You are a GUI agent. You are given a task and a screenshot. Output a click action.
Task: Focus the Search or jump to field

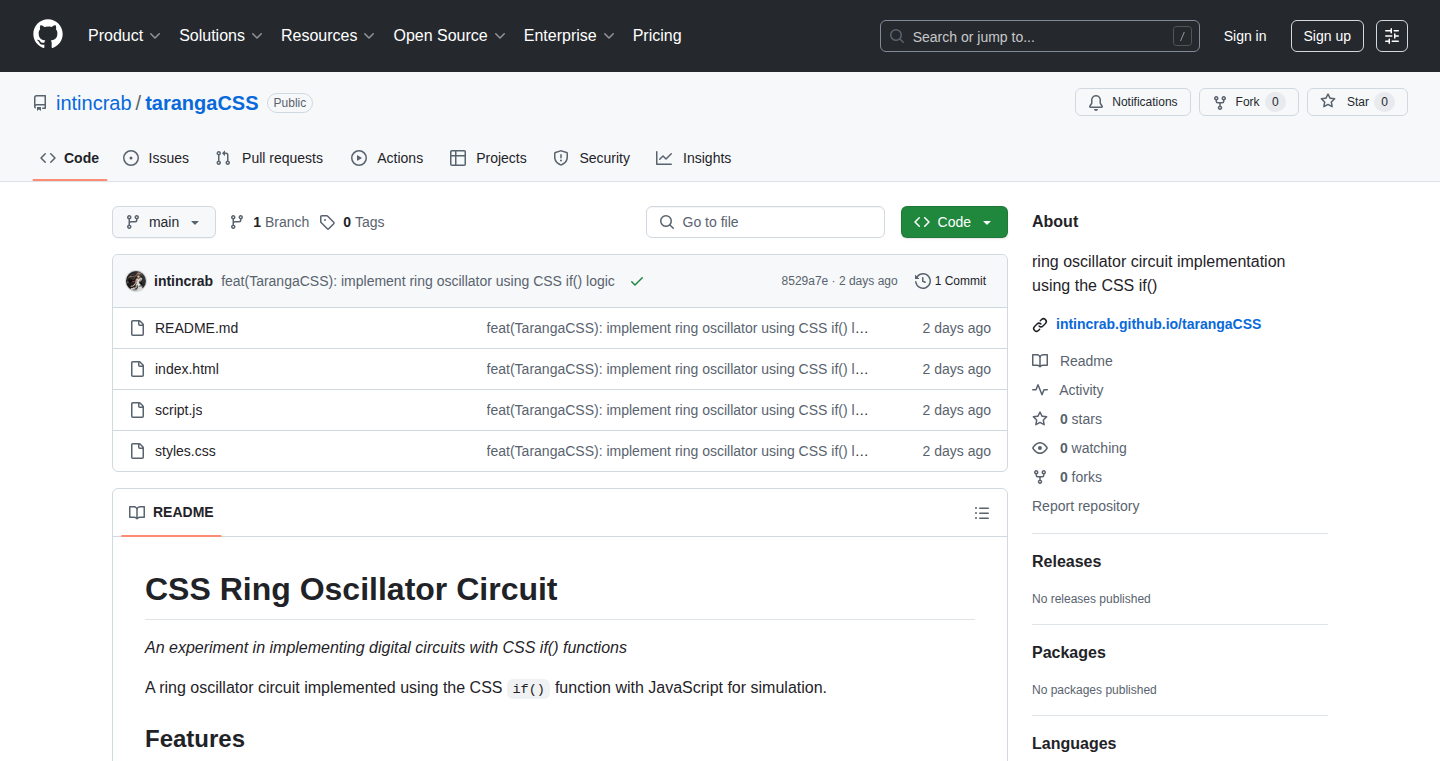[1040, 36]
